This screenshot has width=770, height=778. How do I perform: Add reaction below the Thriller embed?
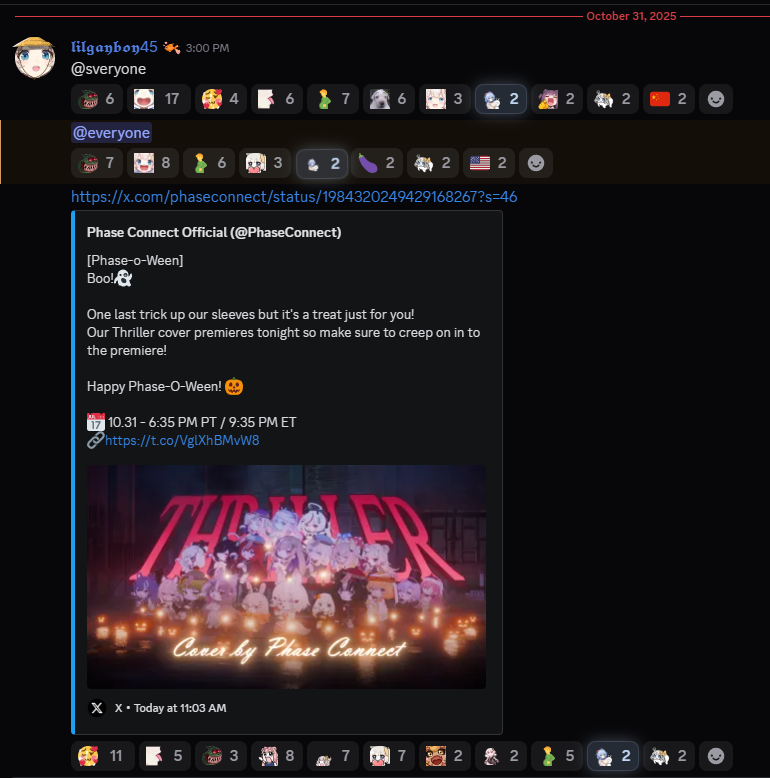point(715,756)
